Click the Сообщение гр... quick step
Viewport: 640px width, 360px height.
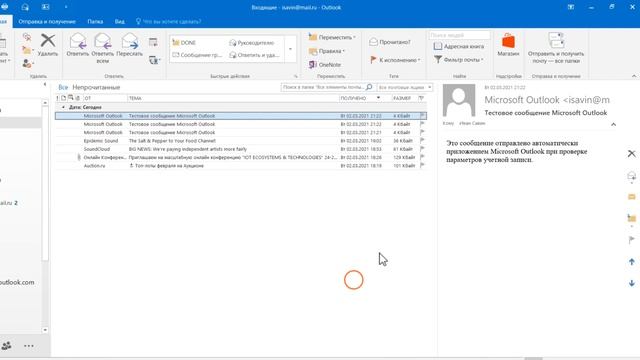197,55
